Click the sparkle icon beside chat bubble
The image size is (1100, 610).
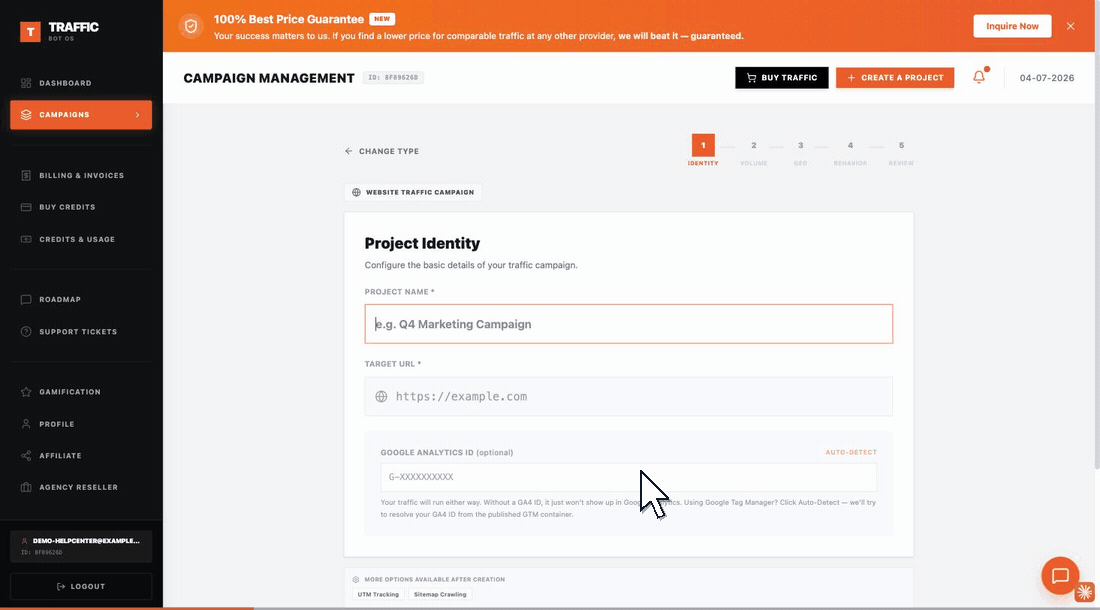[1085, 592]
